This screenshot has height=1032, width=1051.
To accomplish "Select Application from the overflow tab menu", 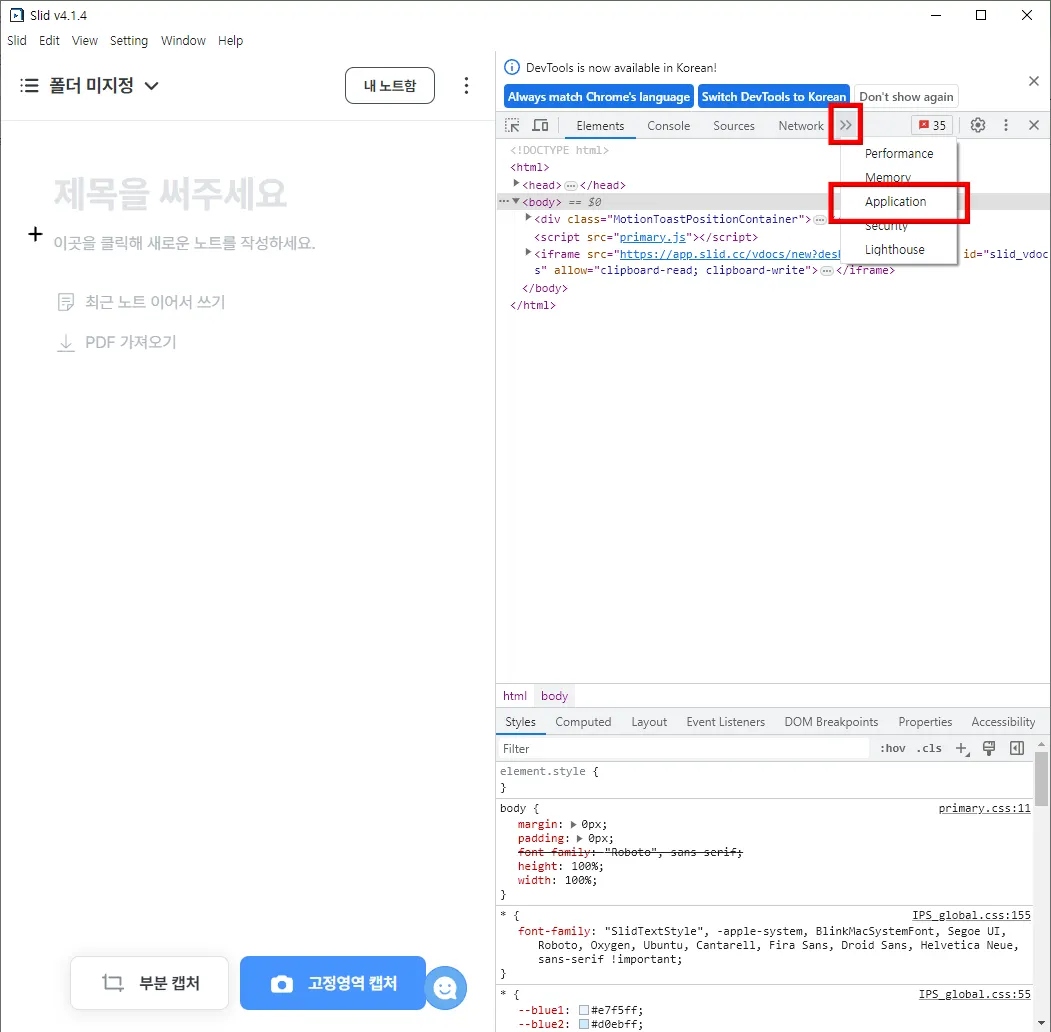I will 895,202.
